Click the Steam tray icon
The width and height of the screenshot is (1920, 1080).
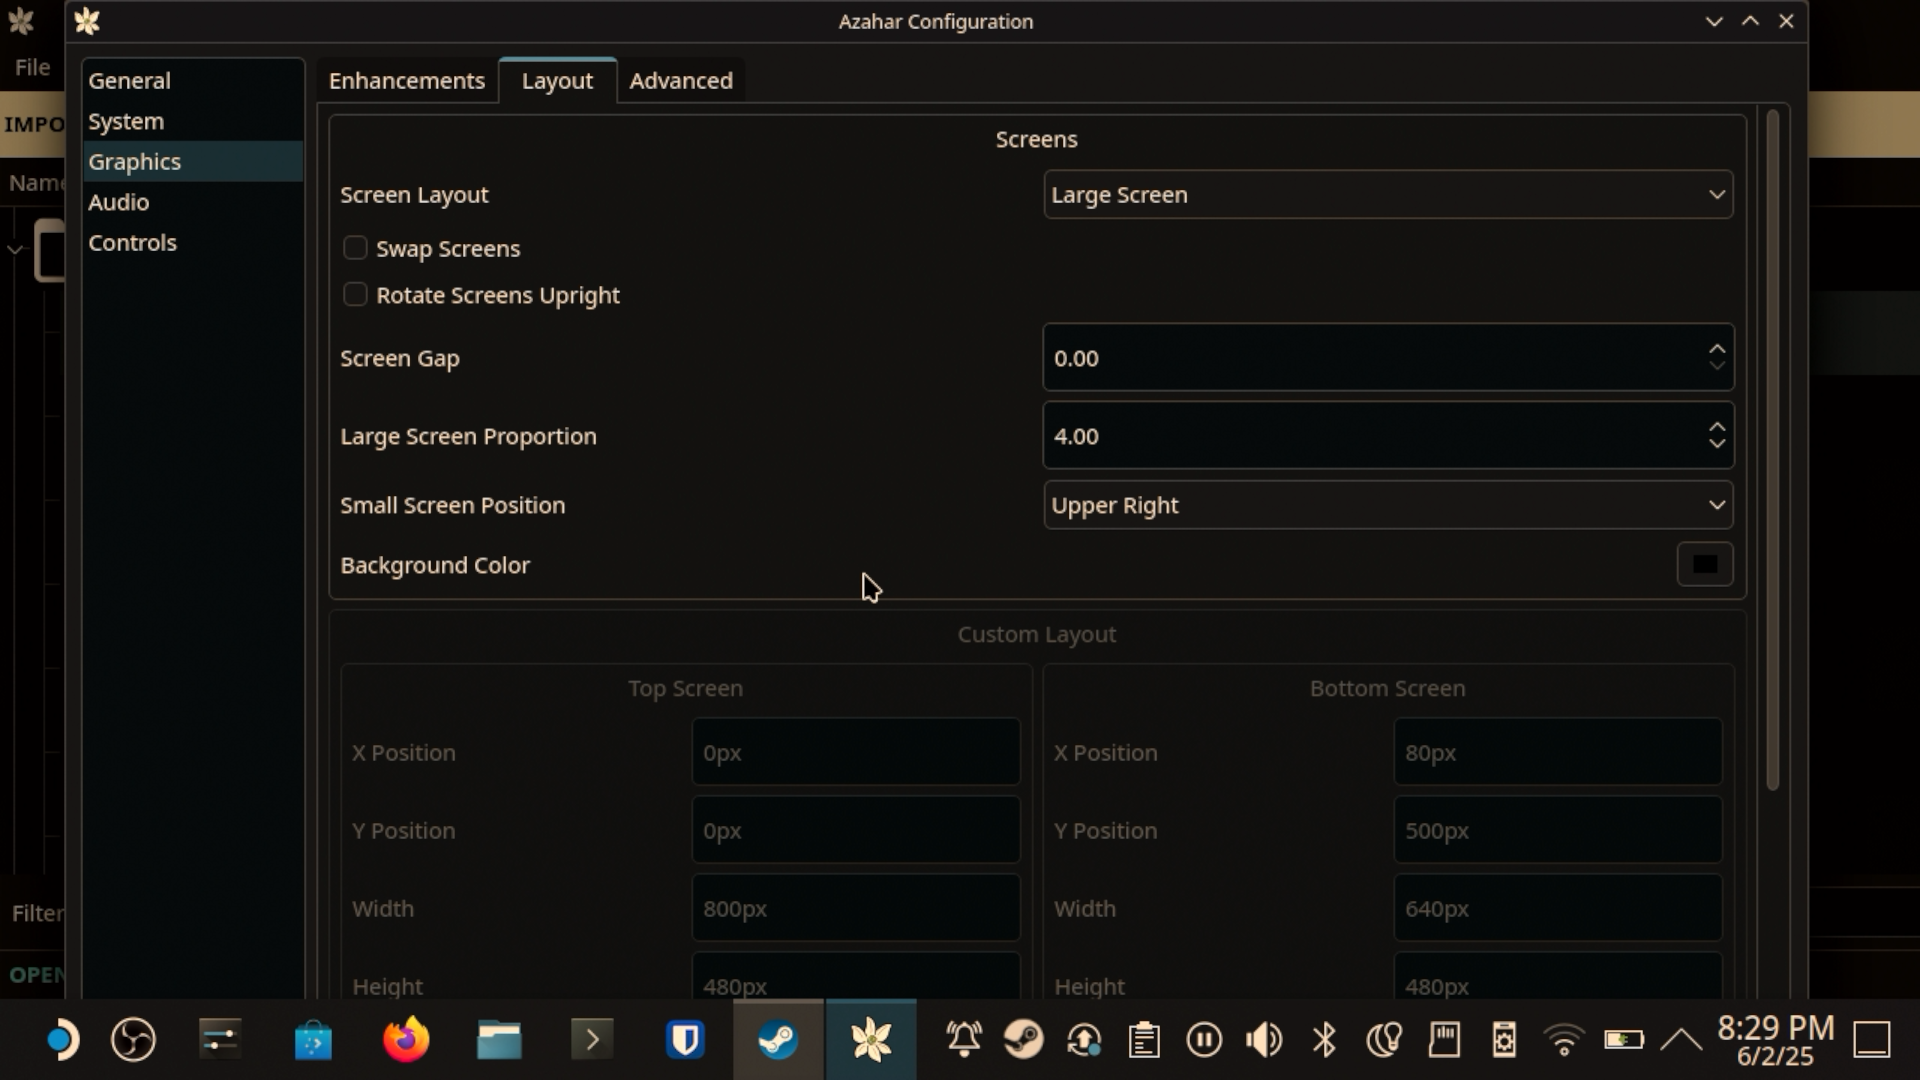[x=1023, y=1040]
